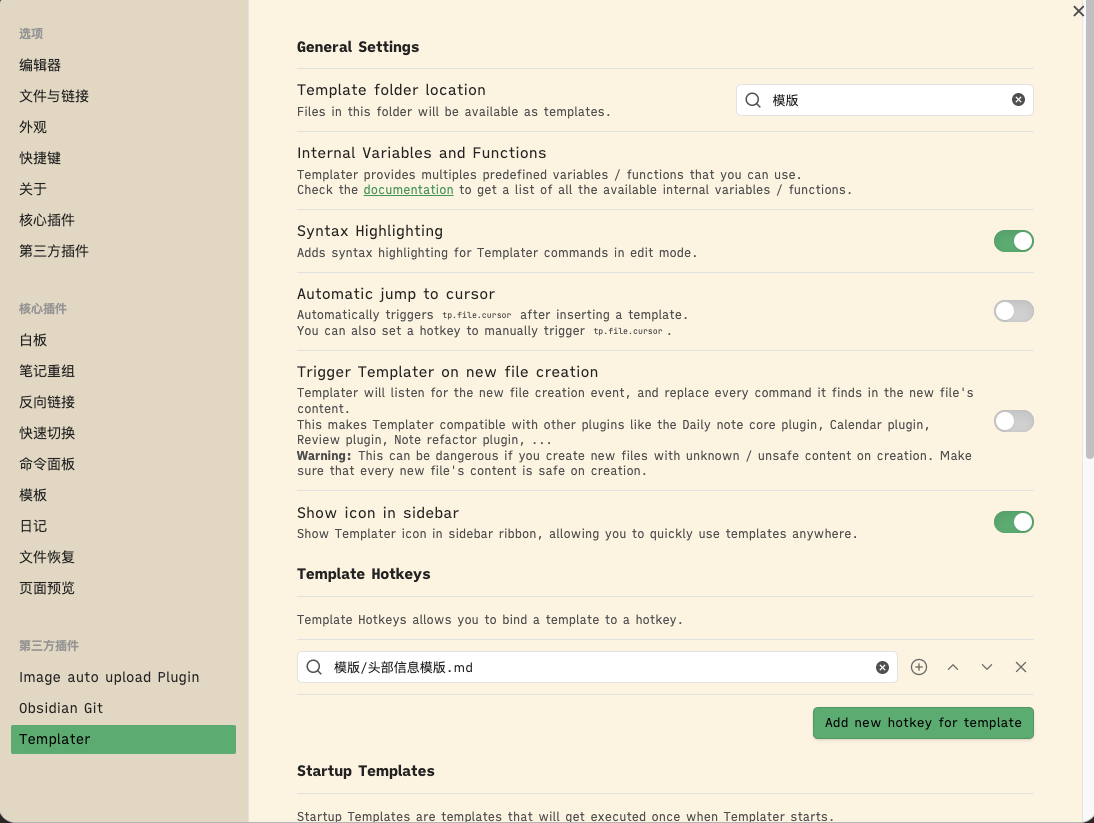
Task: Click the General Settings heading
Action: pos(358,47)
